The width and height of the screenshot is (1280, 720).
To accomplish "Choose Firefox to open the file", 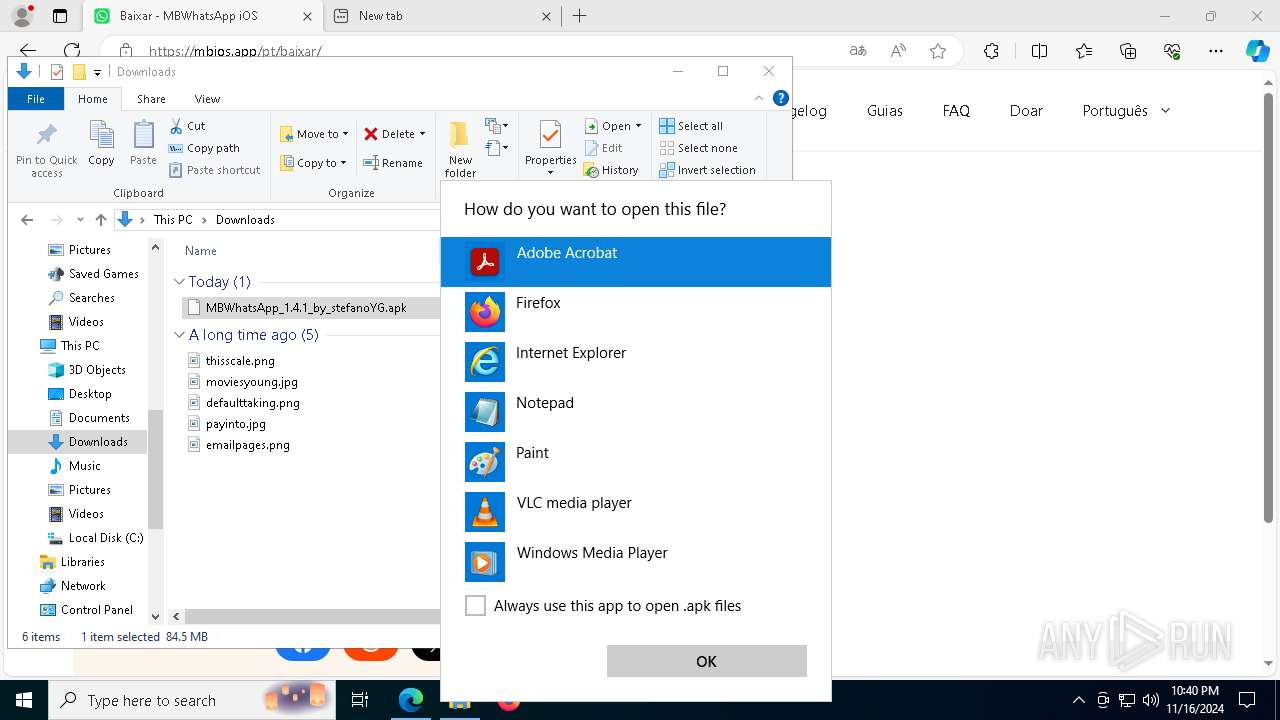I will tap(636, 312).
